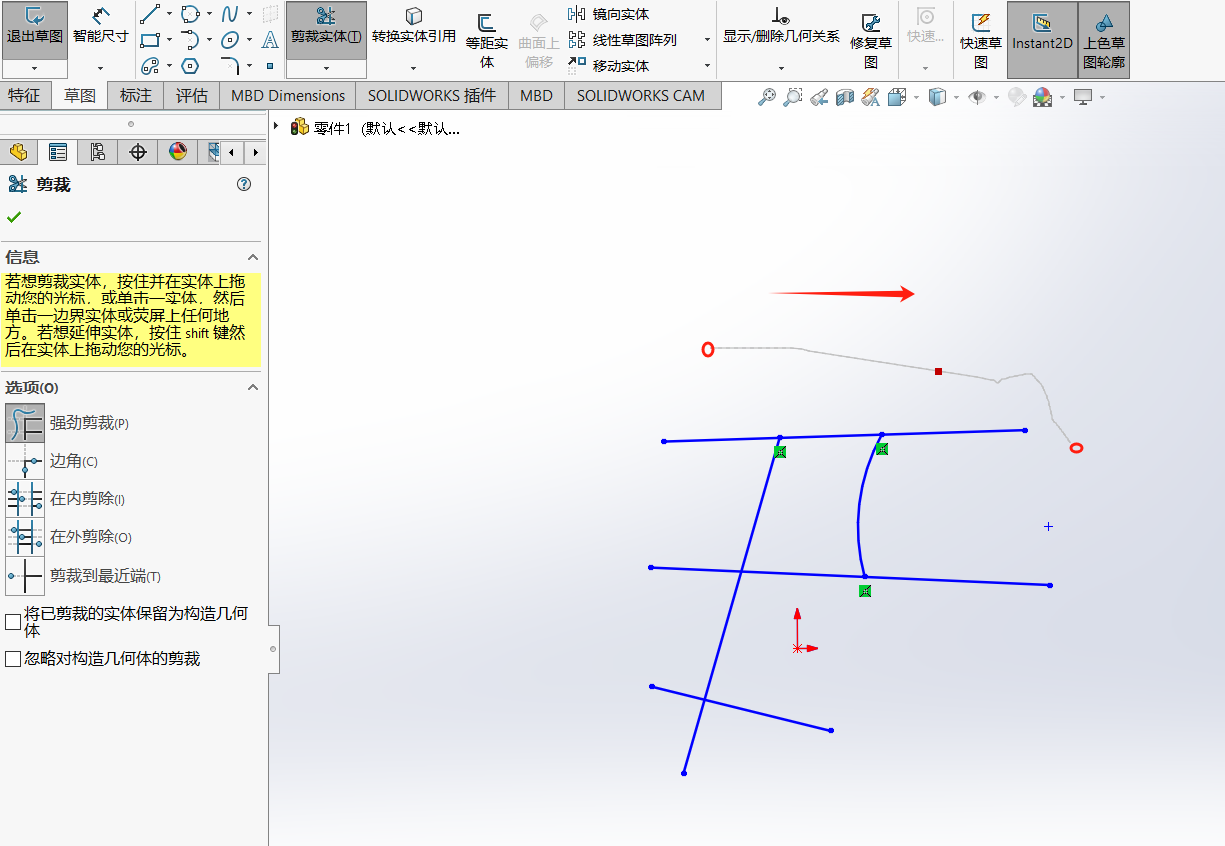Expand the 零件1 feature tree flyout
This screenshot has height=846, width=1225.
coord(275,128)
